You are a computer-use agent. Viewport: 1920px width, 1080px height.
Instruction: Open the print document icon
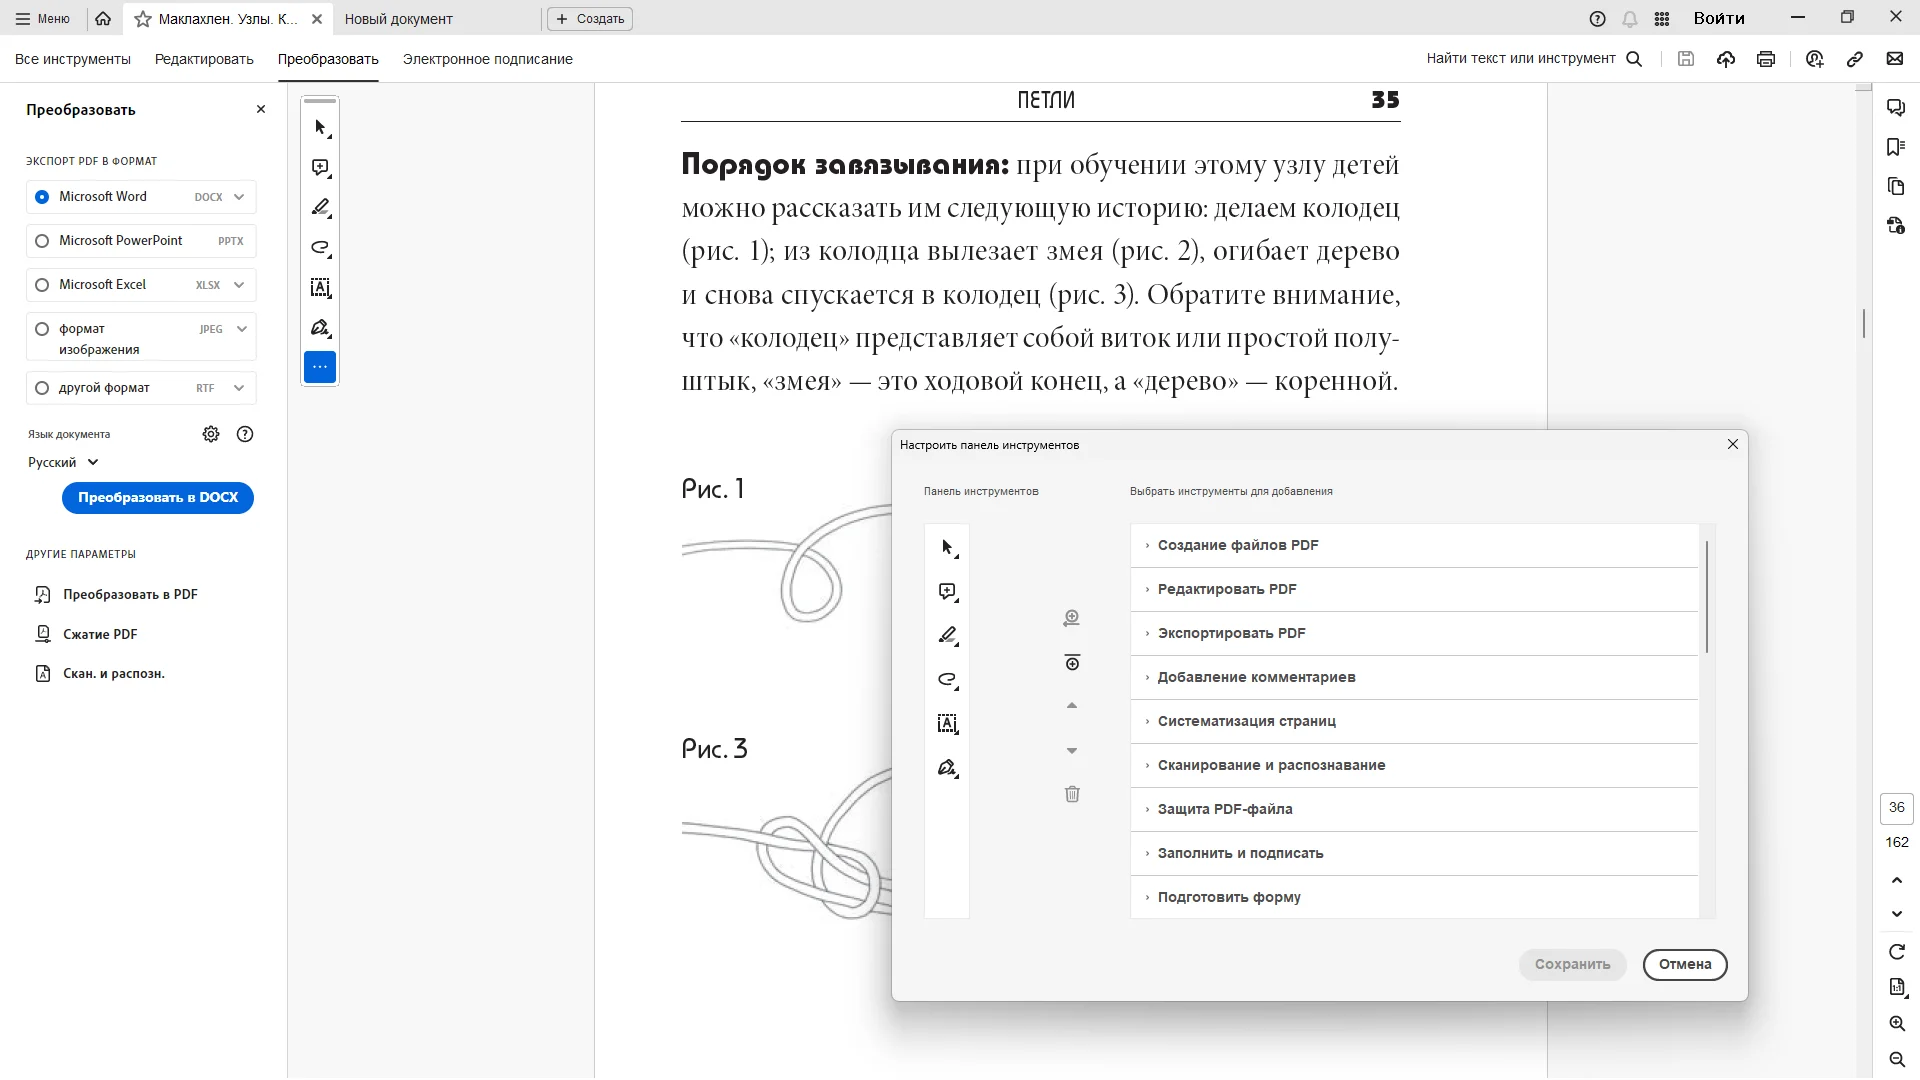point(1766,59)
